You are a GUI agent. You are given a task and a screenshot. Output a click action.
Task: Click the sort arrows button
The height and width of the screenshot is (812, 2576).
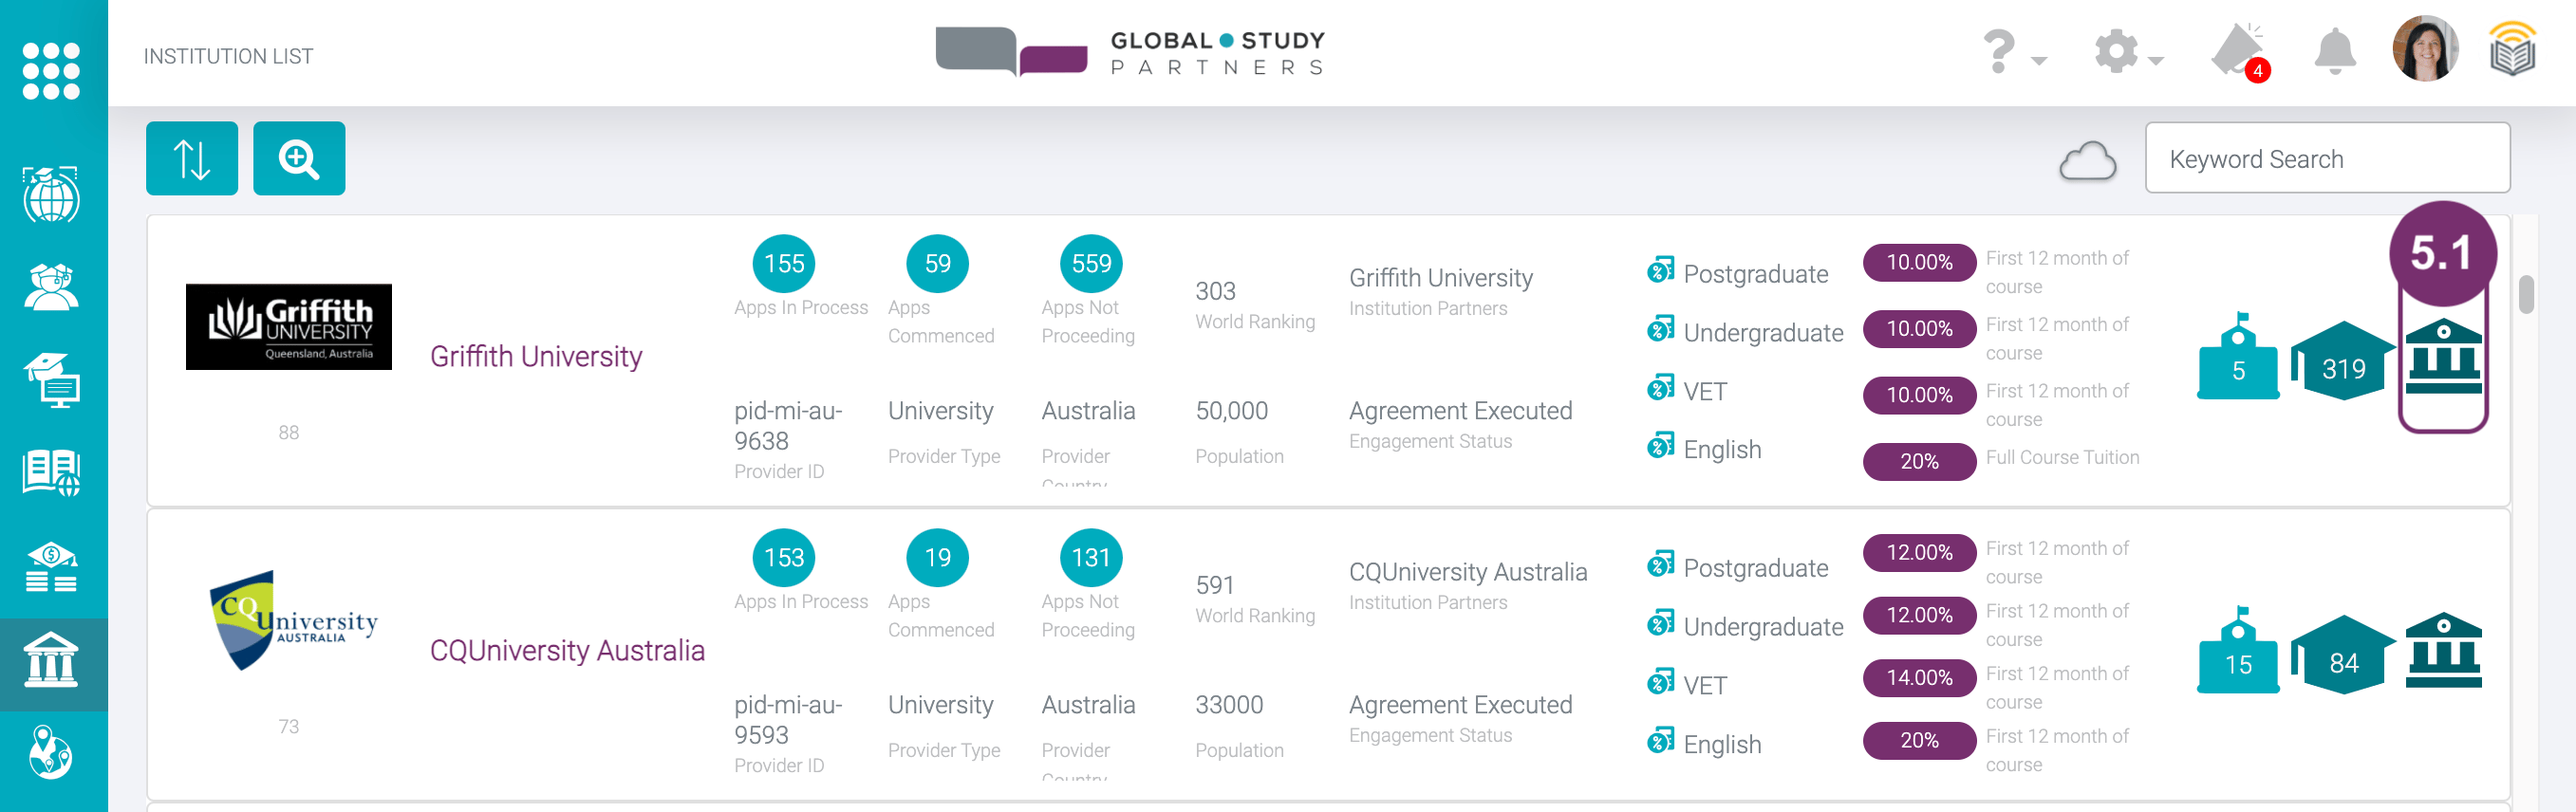(192, 159)
